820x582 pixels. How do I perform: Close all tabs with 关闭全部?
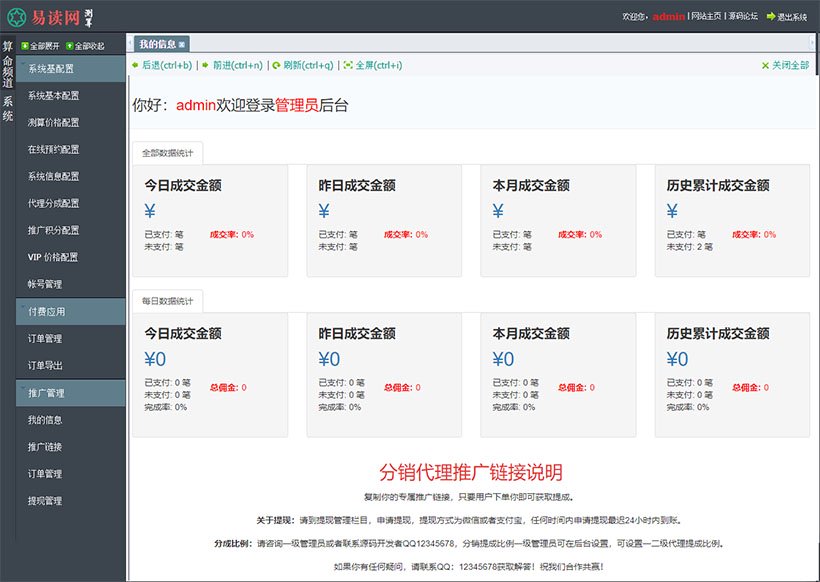pos(765,65)
